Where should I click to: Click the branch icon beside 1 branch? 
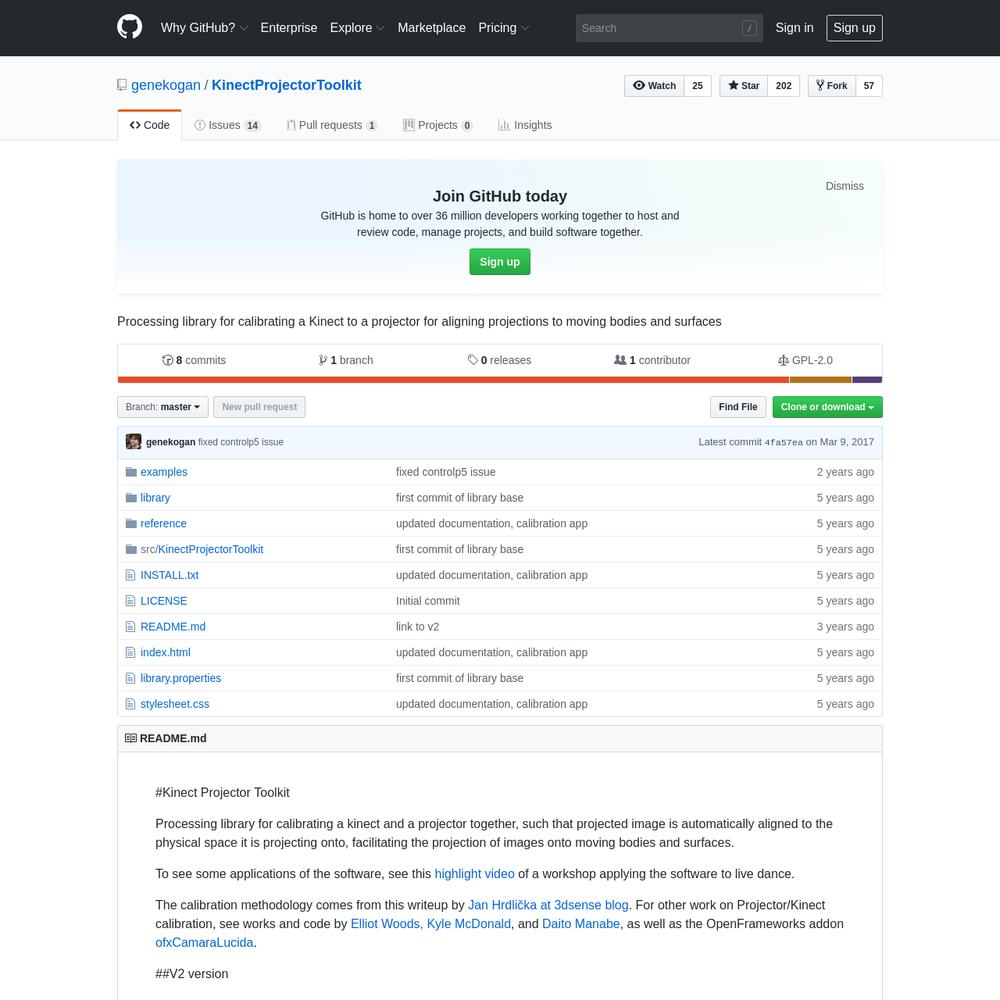click(x=323, y=360)
